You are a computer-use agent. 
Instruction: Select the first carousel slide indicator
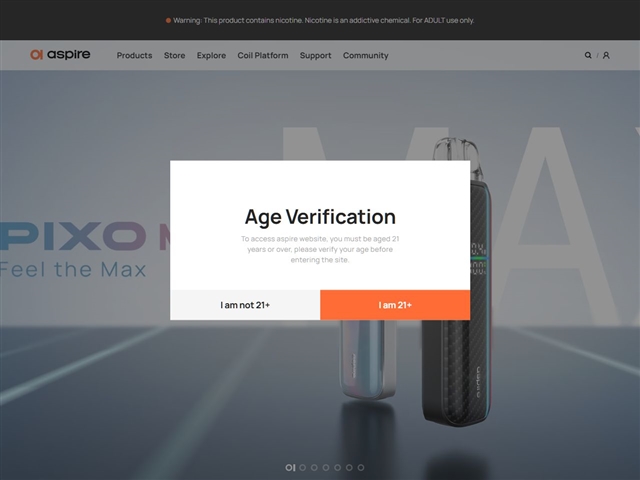290,468
